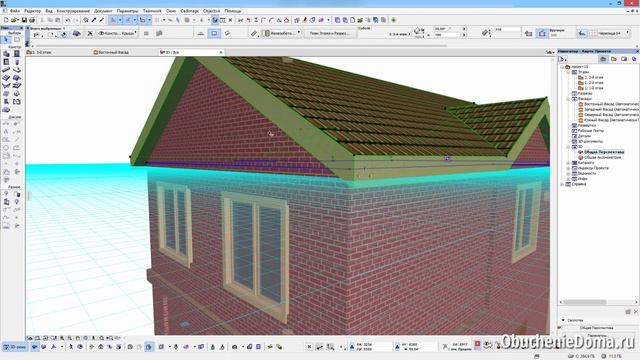
Task: Click the План Этажа и Разрез button
Action: (329, 33)
